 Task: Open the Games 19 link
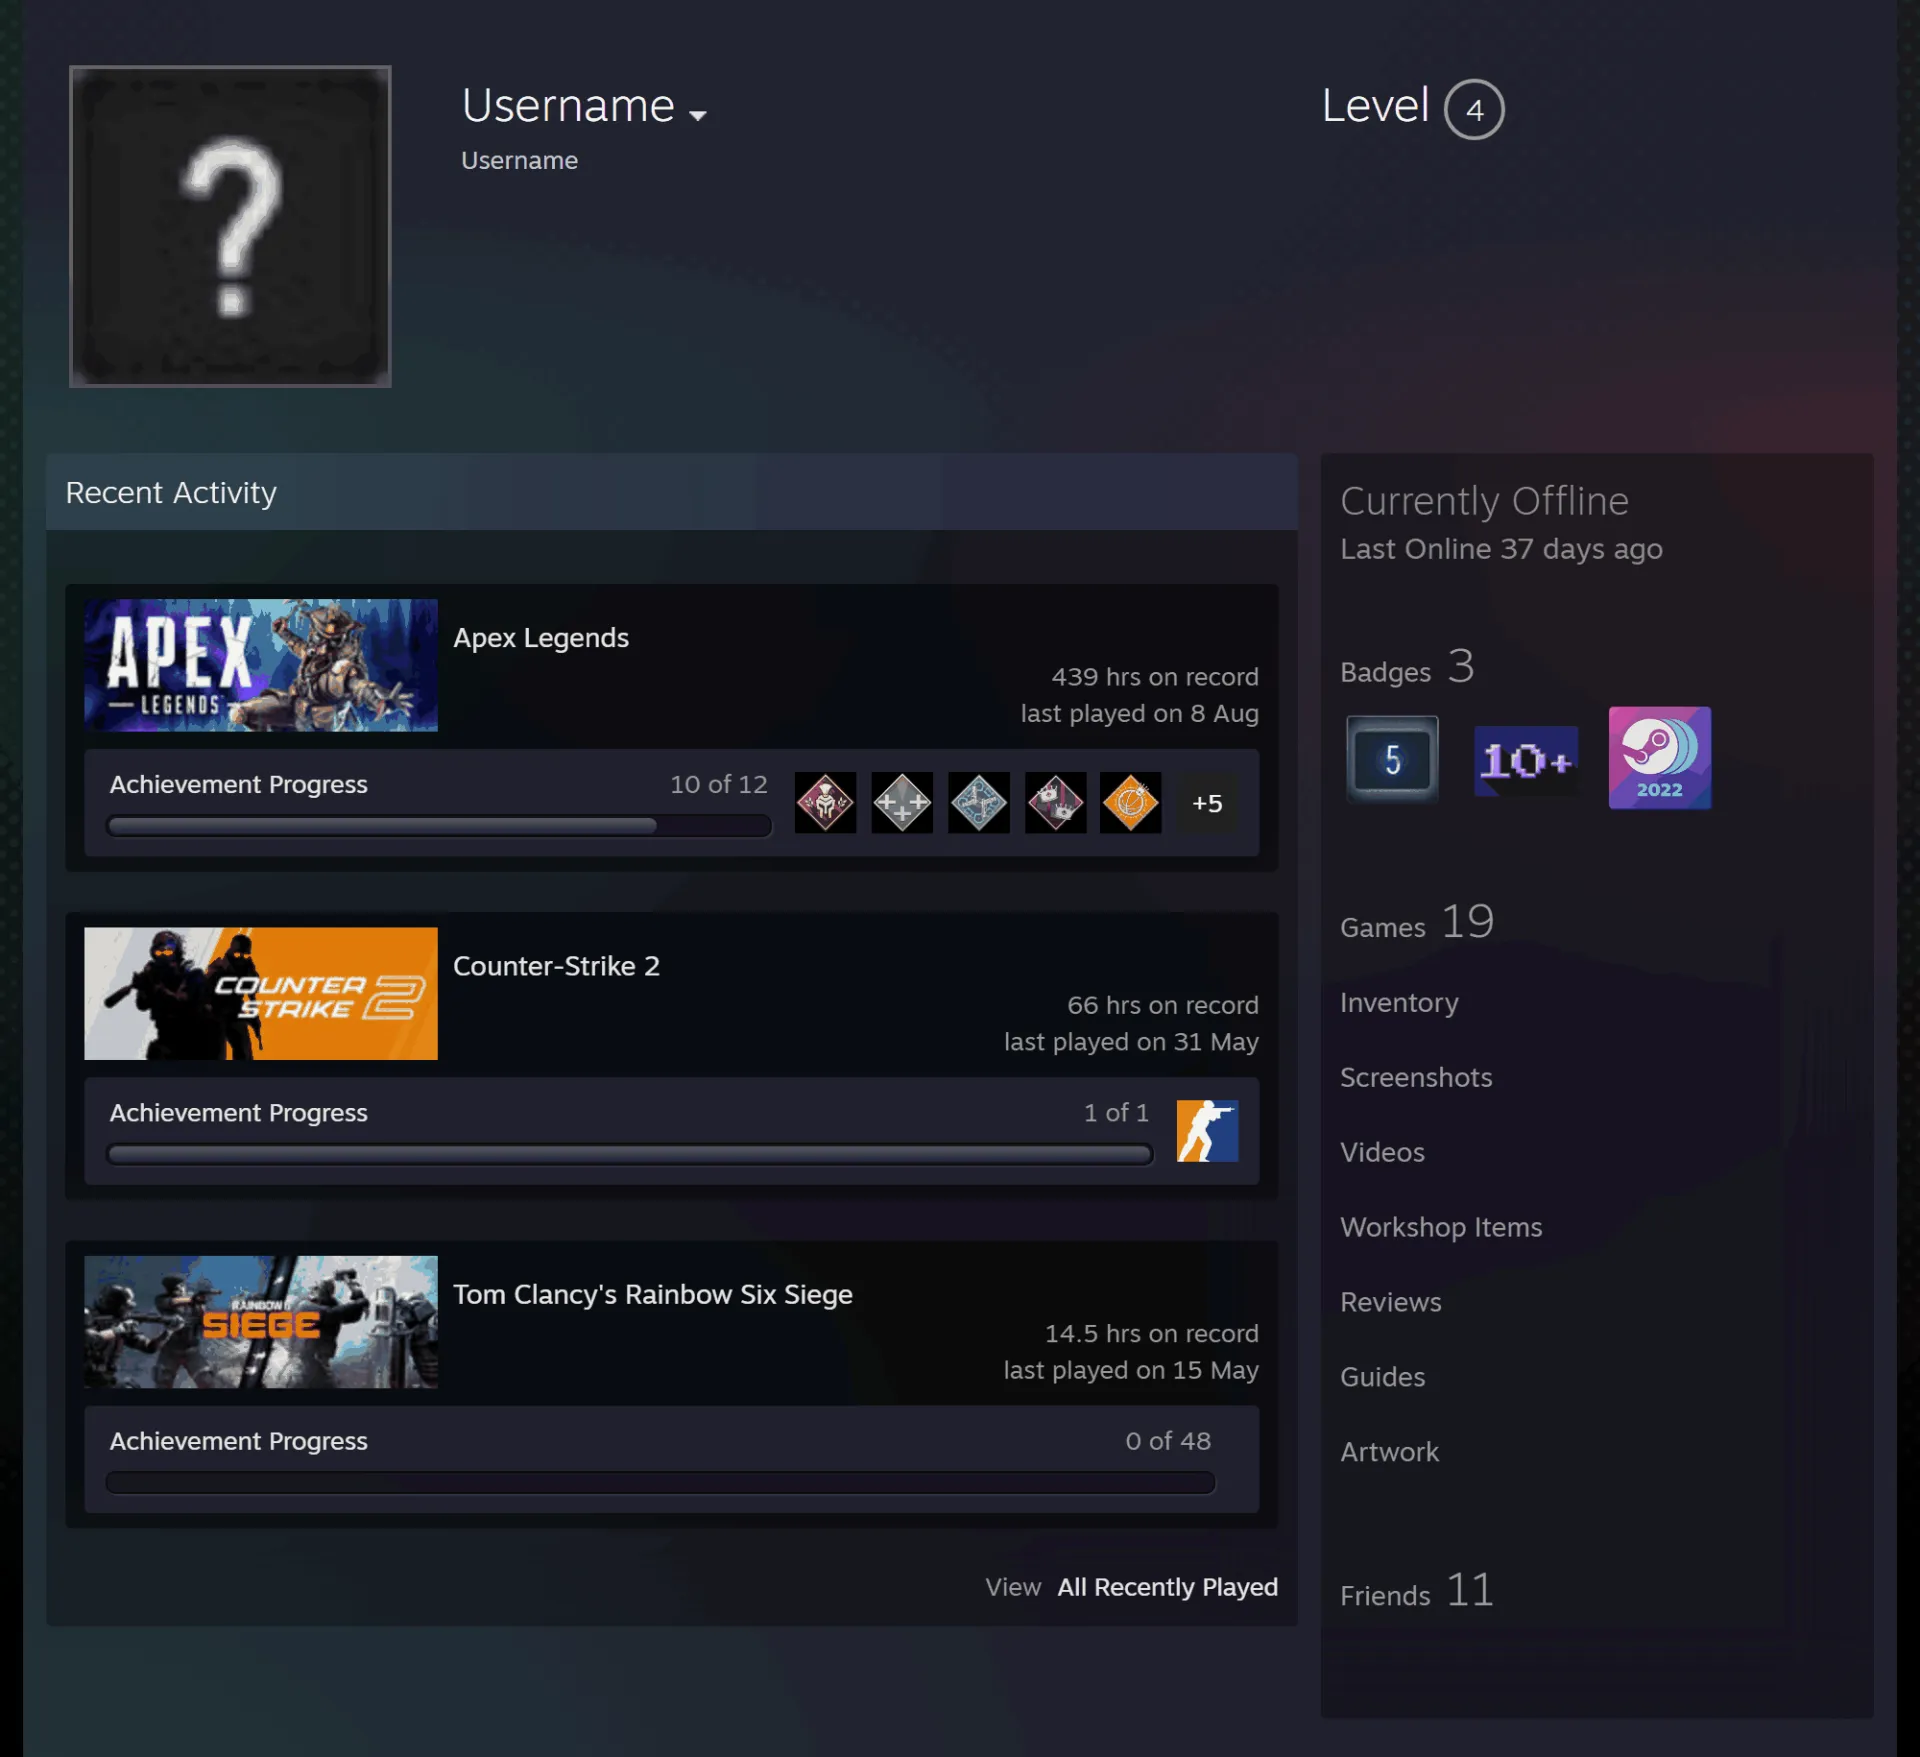point(1417,922)
